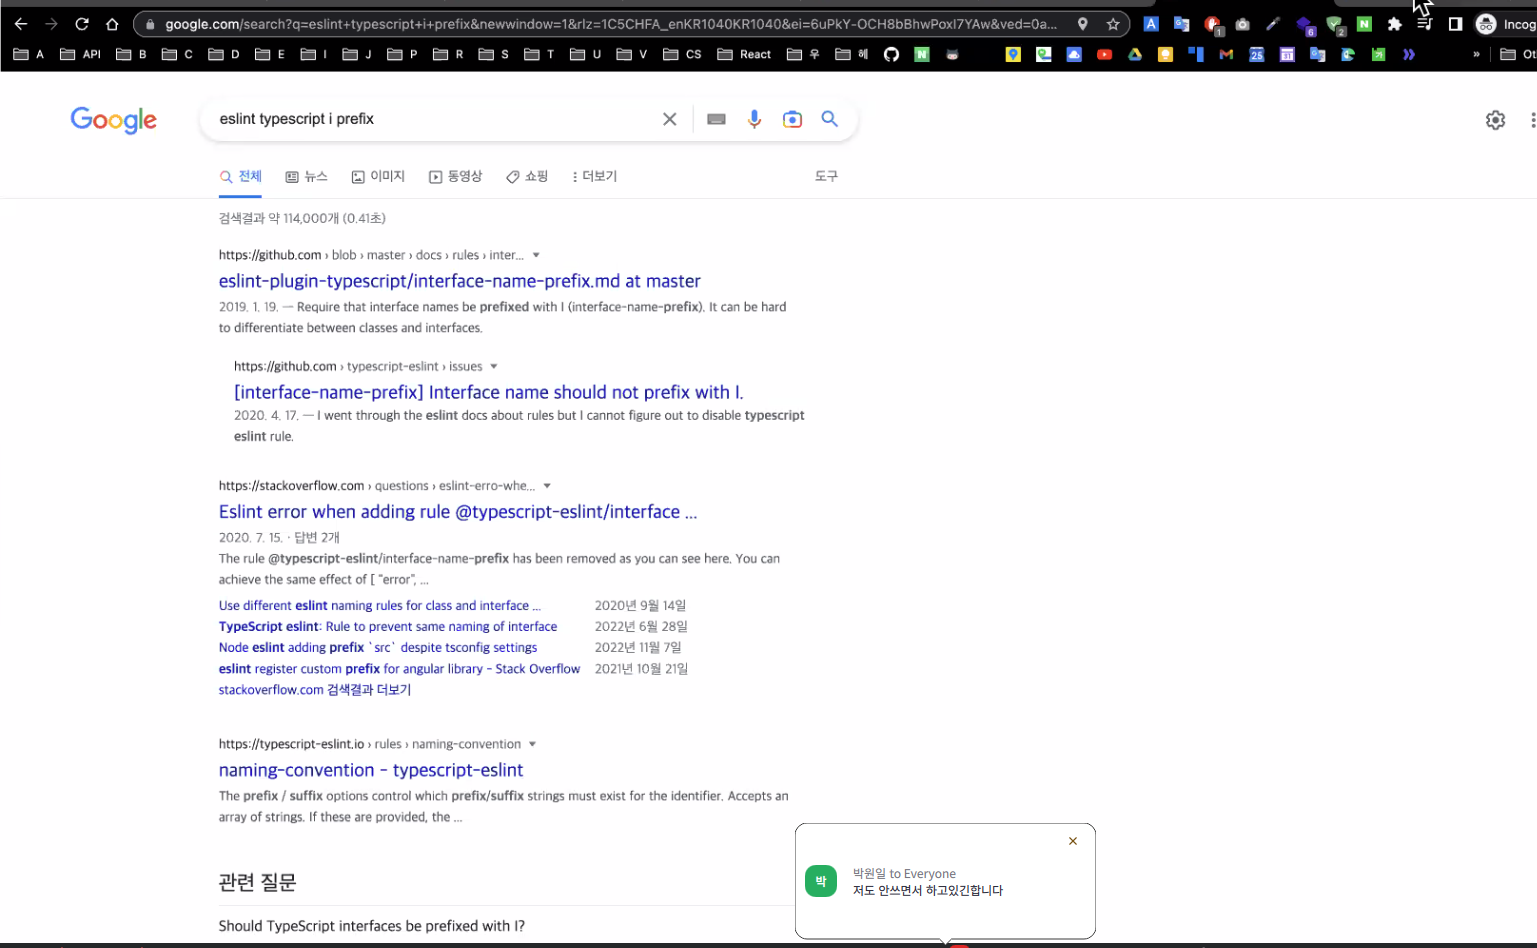Close the chat message popup

1073,841
